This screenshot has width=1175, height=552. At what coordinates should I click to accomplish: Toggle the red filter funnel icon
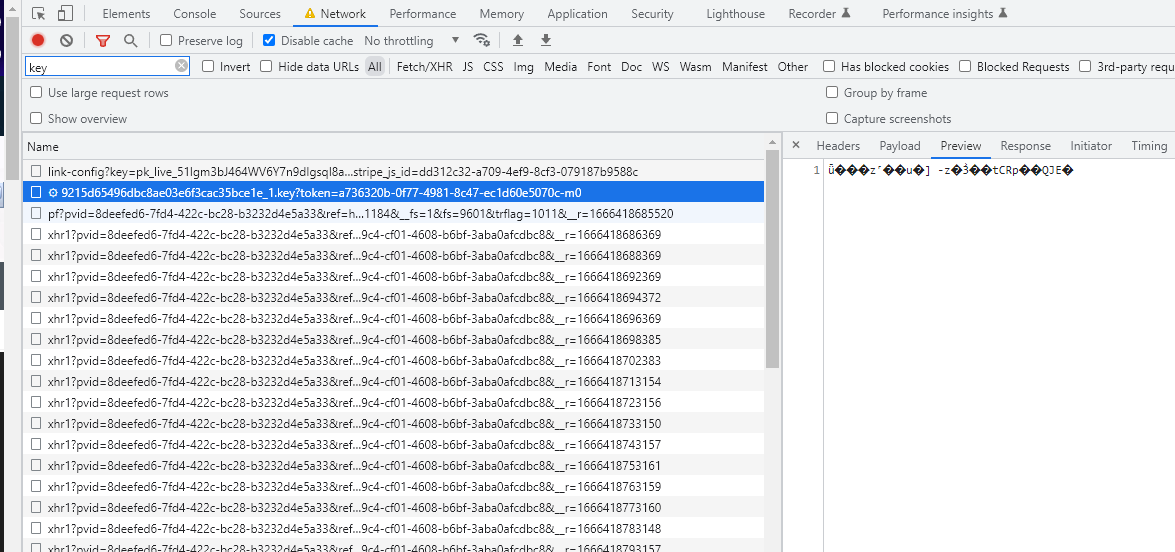coord(102,41)
